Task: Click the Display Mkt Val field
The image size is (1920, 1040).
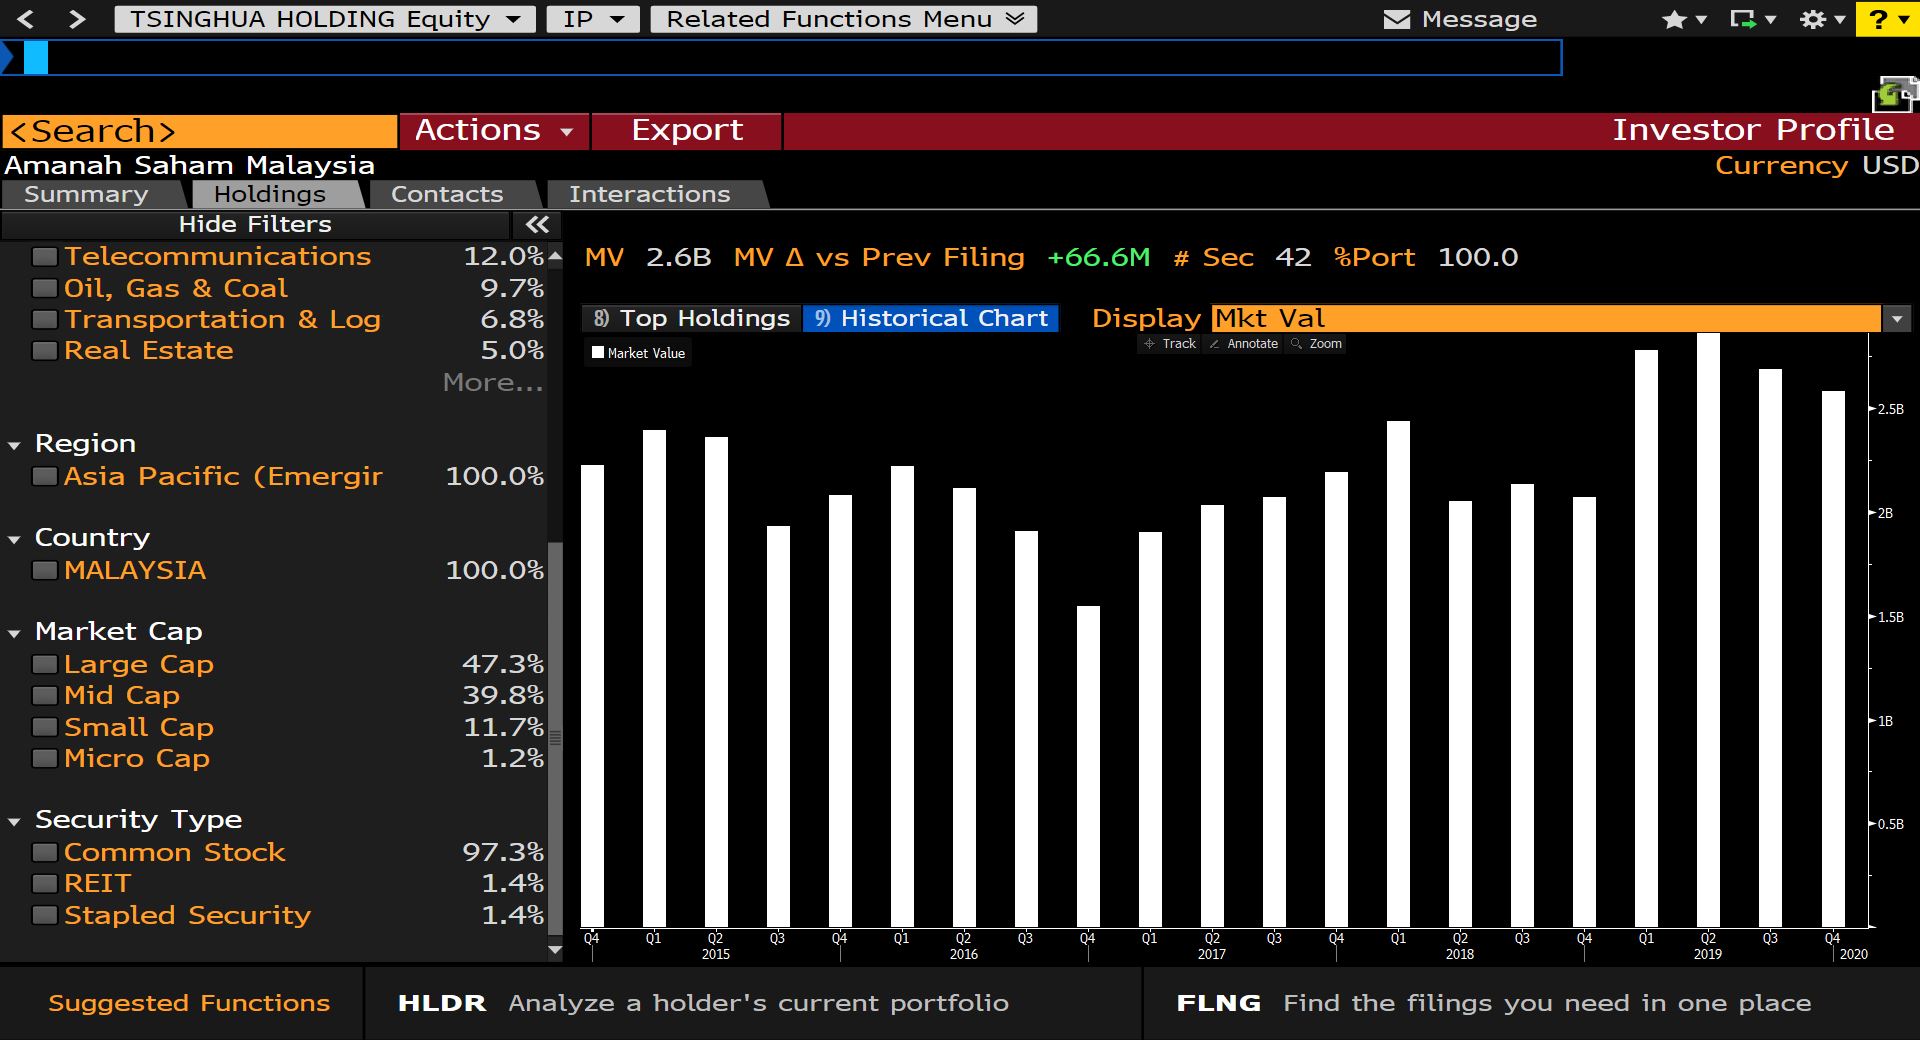Action: click(x=1545, y=319)
